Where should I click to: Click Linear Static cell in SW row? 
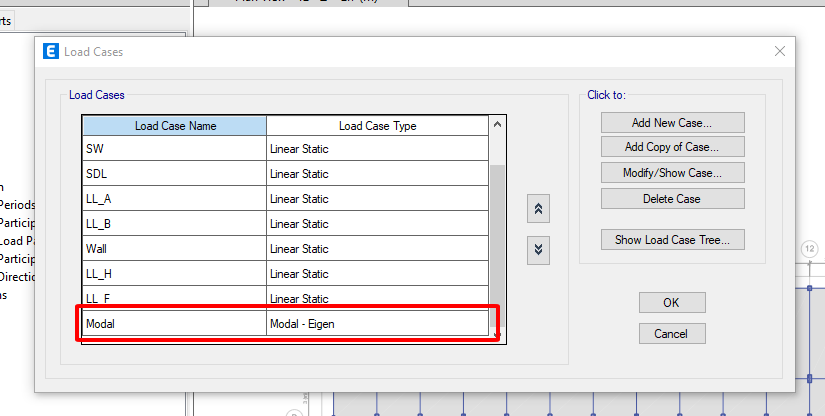[378, 148]
